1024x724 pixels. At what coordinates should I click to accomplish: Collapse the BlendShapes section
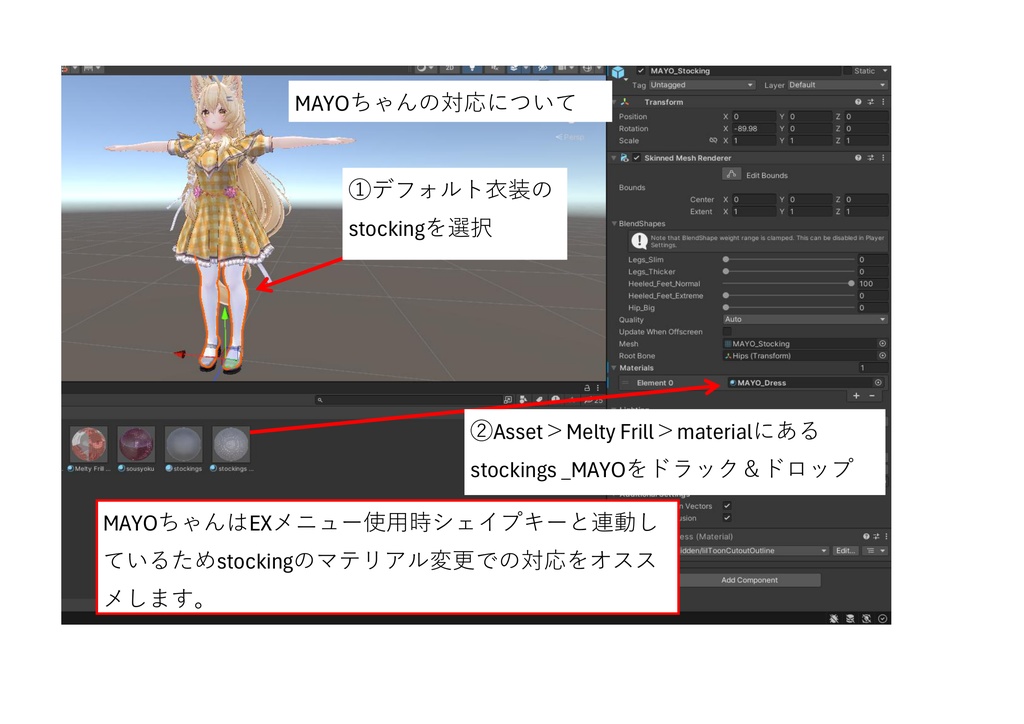[614, 224]
